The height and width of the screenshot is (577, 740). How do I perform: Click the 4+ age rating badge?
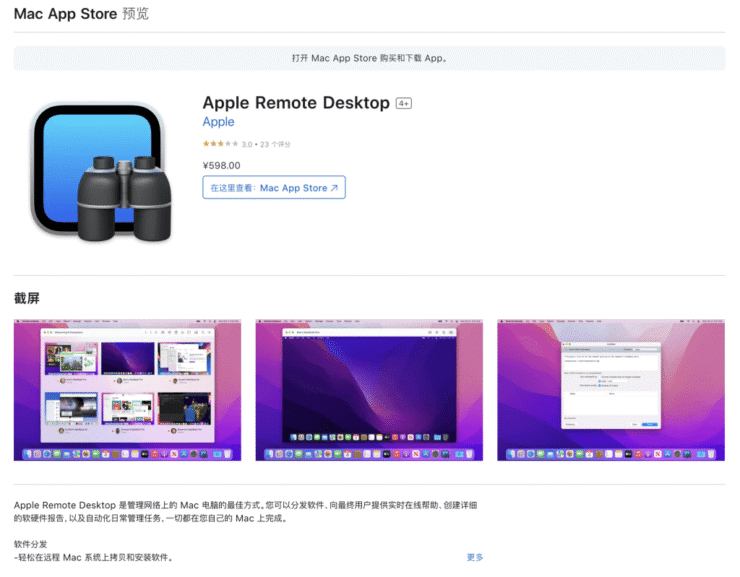[x=404, y=103]
